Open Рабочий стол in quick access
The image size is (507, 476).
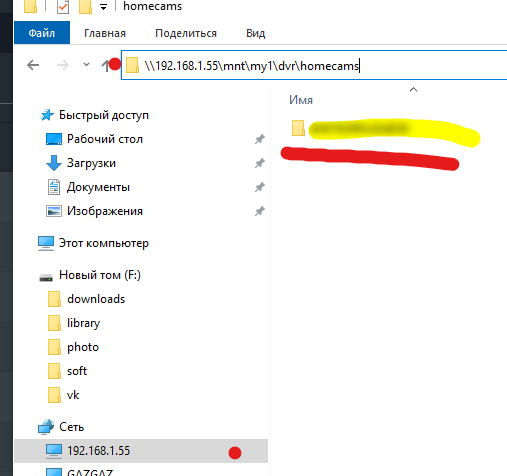(105, 139)
